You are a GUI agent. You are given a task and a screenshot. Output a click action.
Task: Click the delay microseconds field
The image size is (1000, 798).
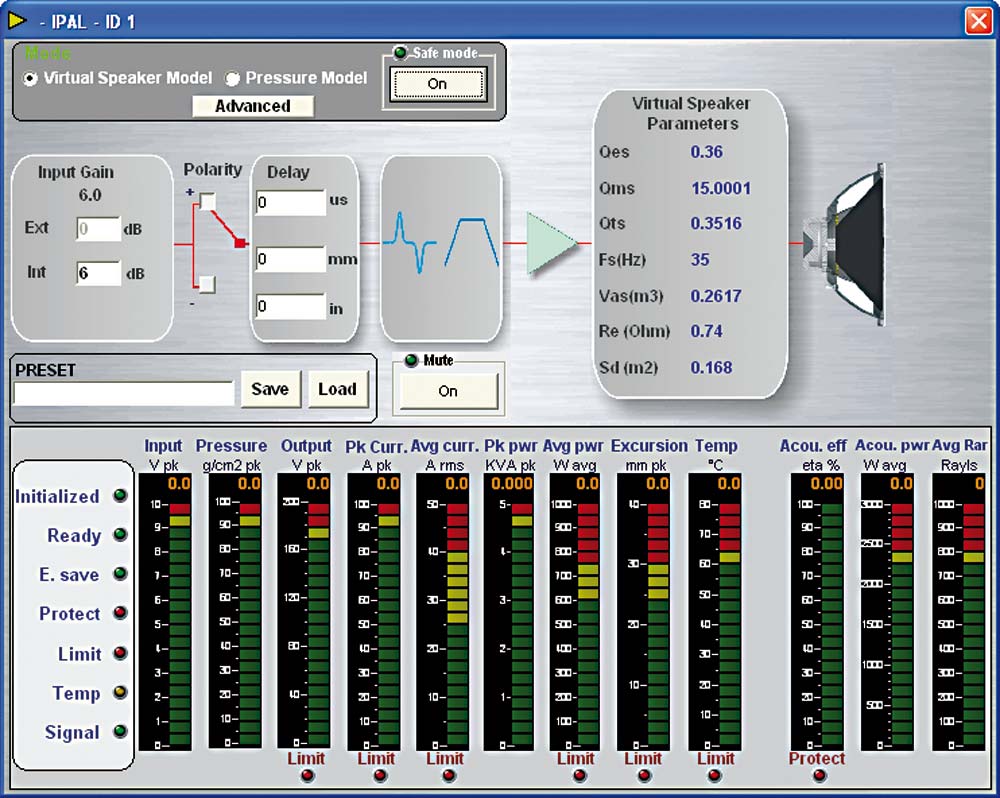[291, 202]
